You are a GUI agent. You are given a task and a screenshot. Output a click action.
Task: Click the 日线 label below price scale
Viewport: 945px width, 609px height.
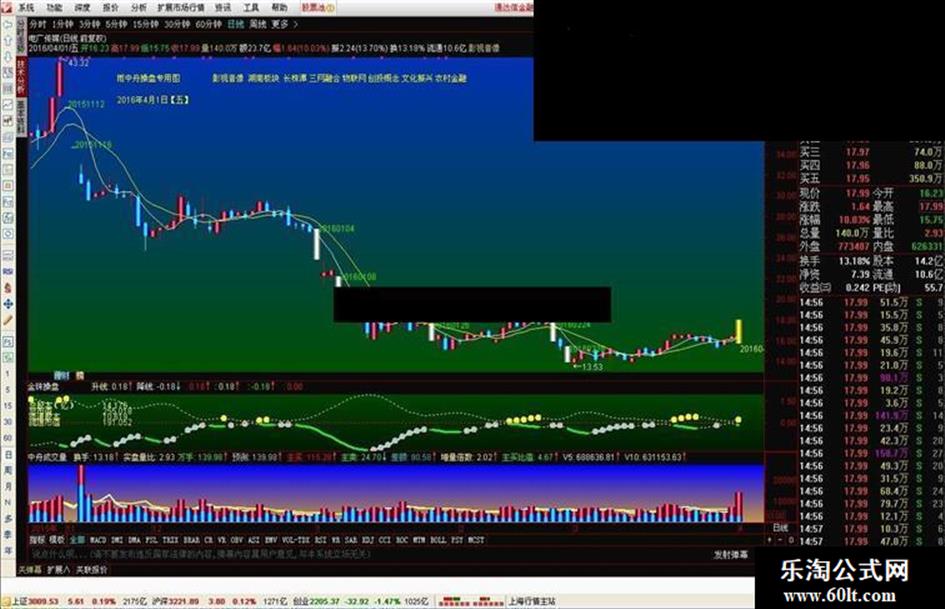[x=780, y=528]
